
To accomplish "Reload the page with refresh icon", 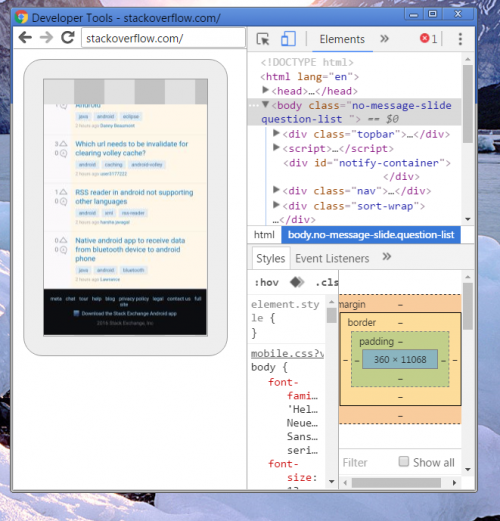I will [x=68, y=37].
